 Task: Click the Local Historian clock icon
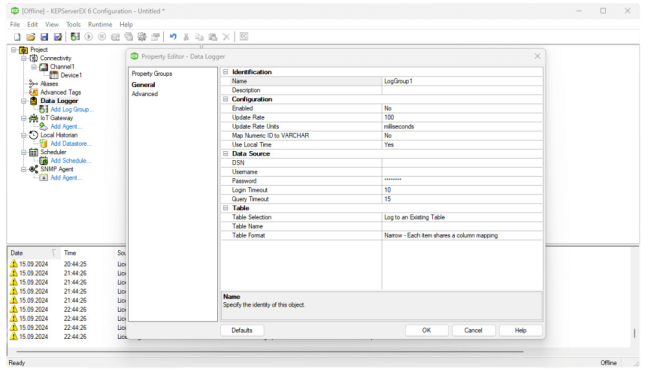[x=33, y=135]
